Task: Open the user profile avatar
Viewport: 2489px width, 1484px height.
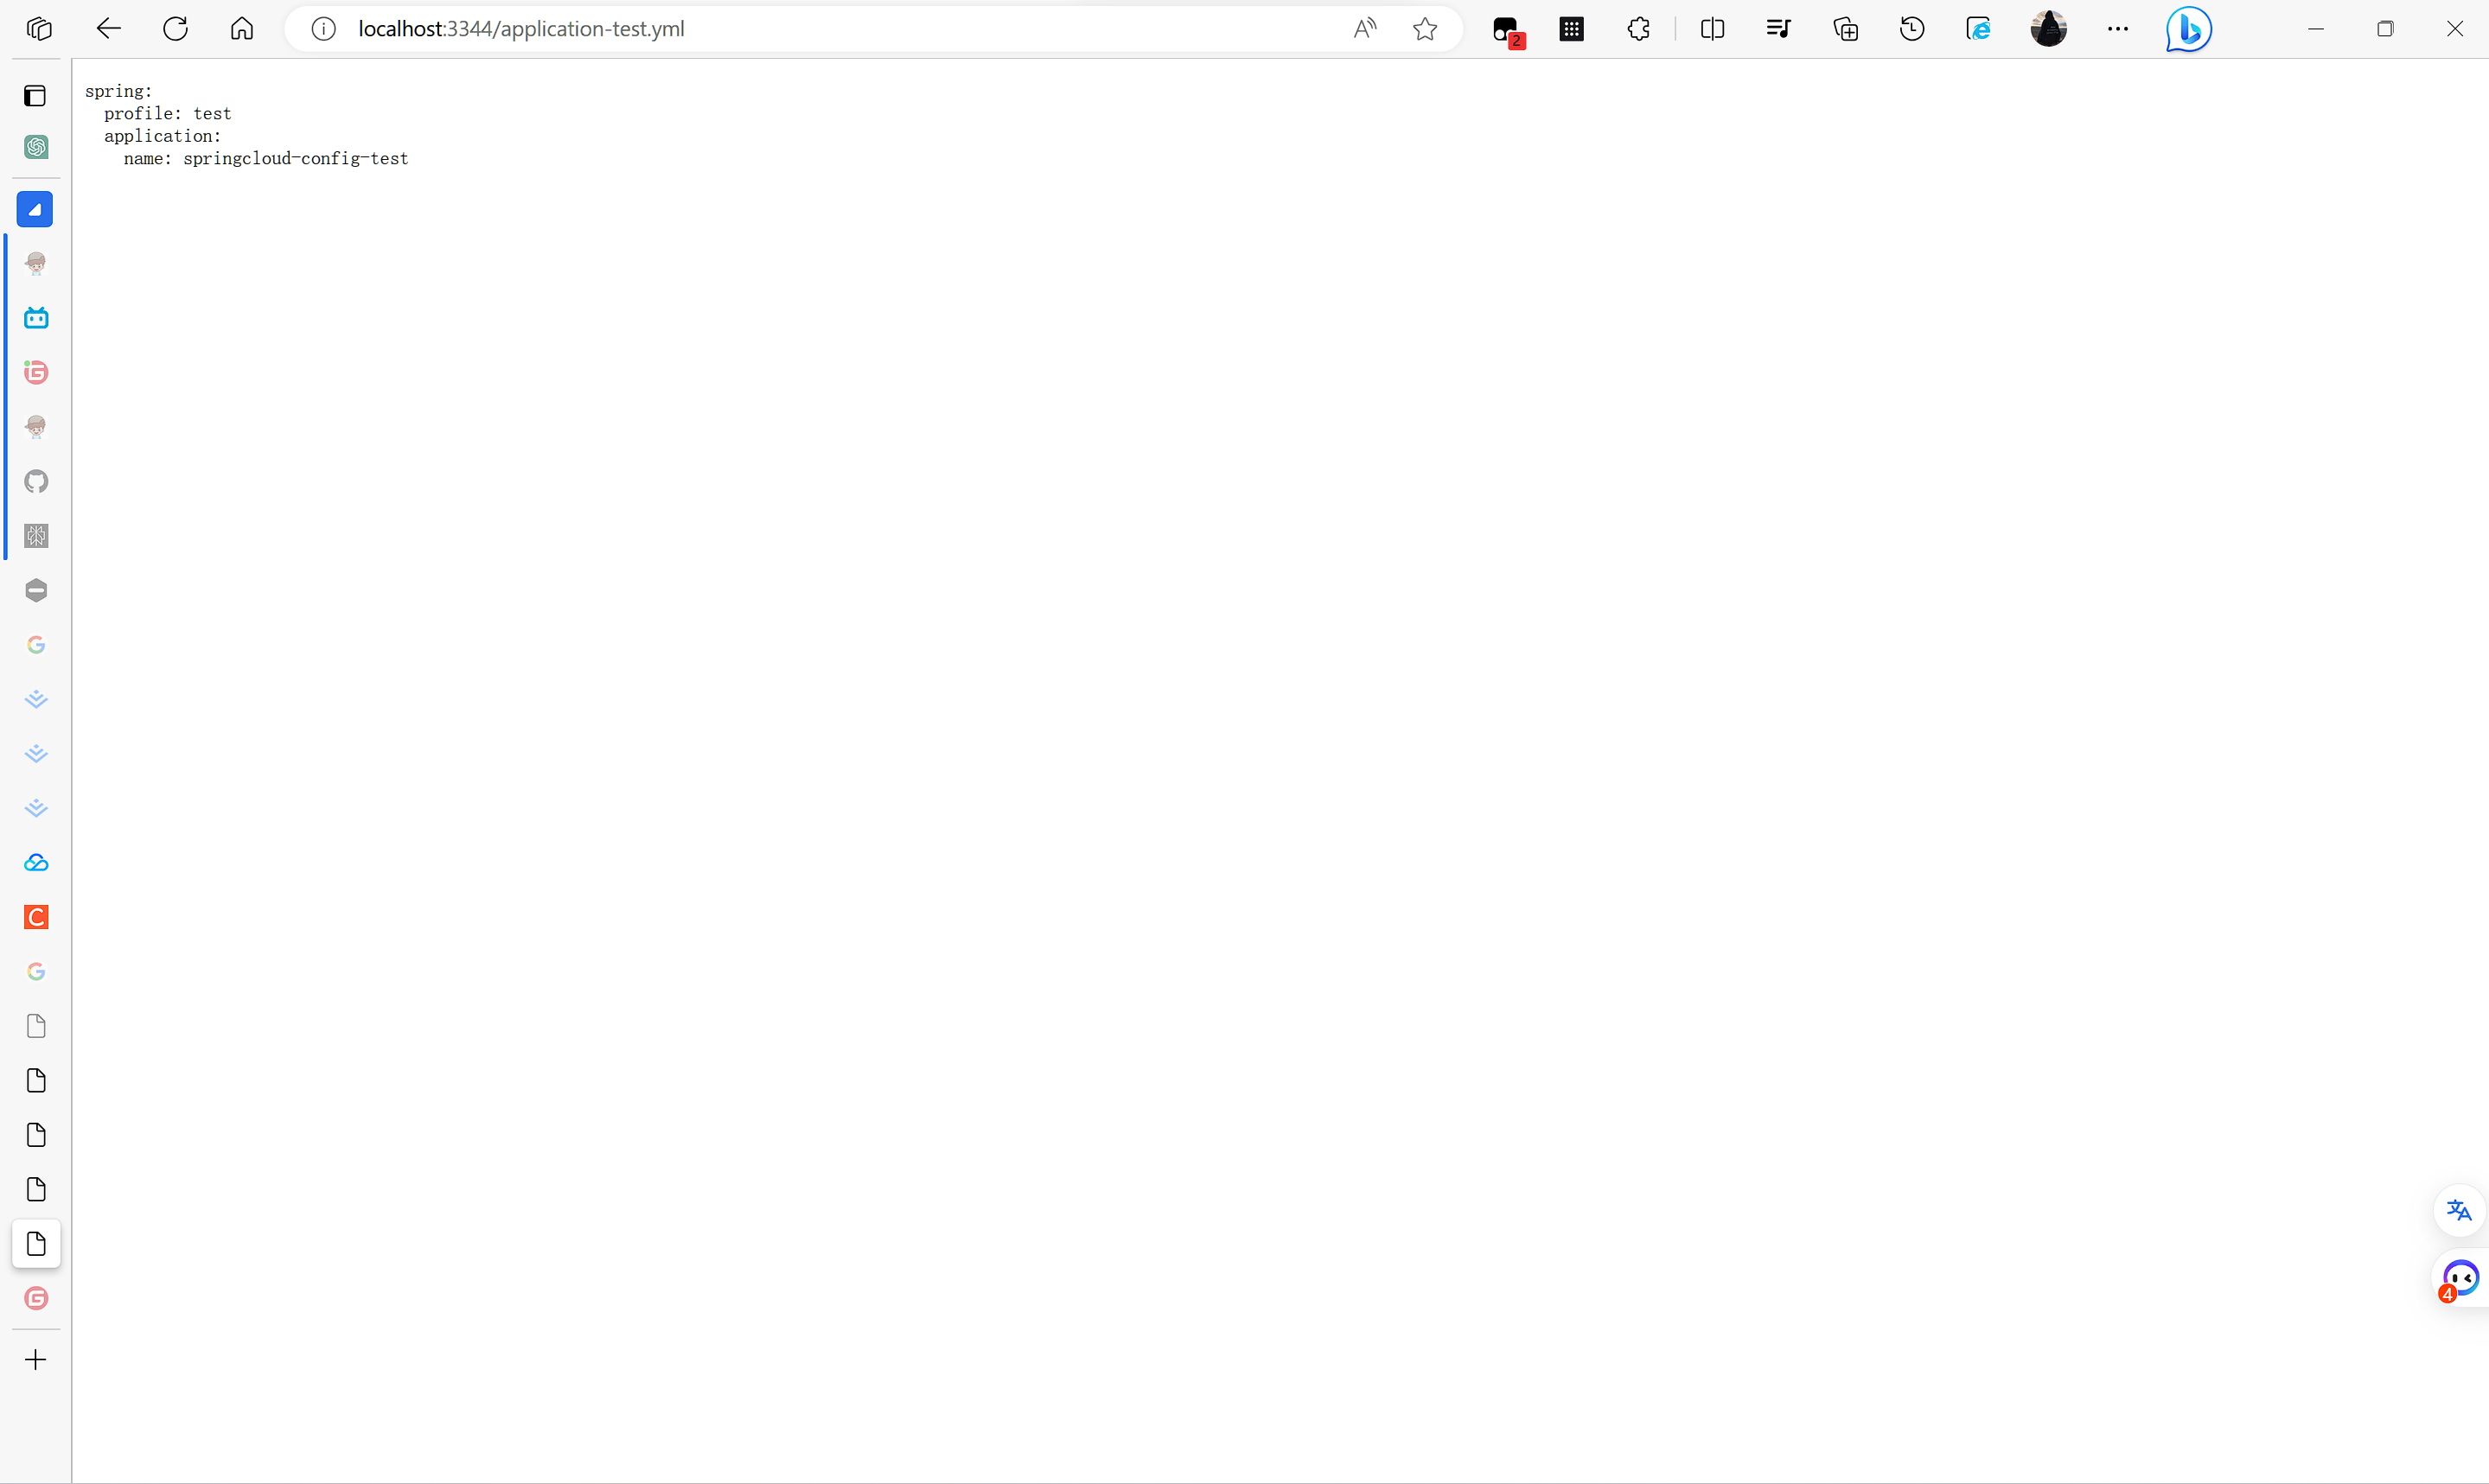Action: 2048,29
